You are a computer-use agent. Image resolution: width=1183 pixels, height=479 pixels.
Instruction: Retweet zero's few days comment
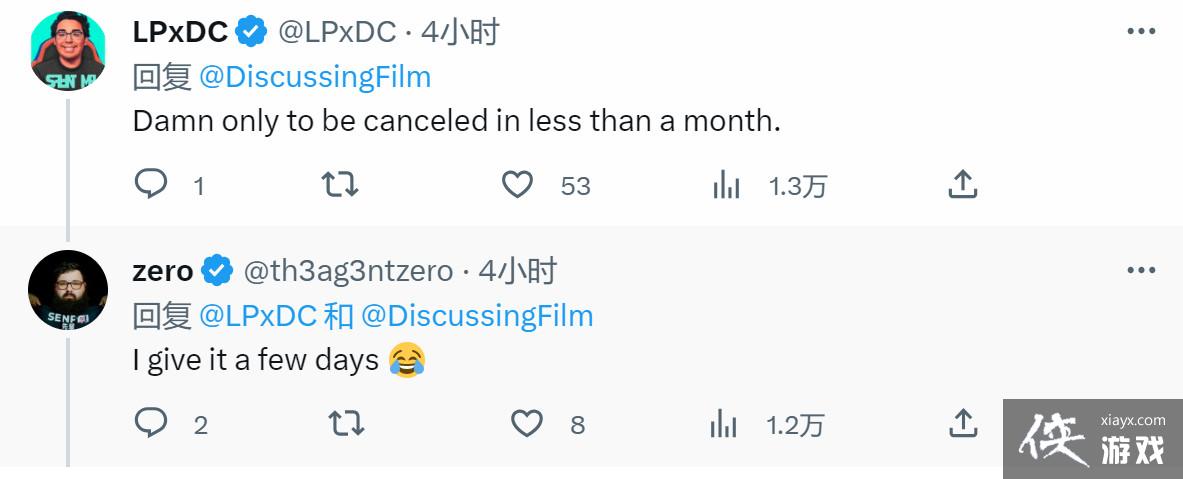pyautogui.click(x=346, y=423)
